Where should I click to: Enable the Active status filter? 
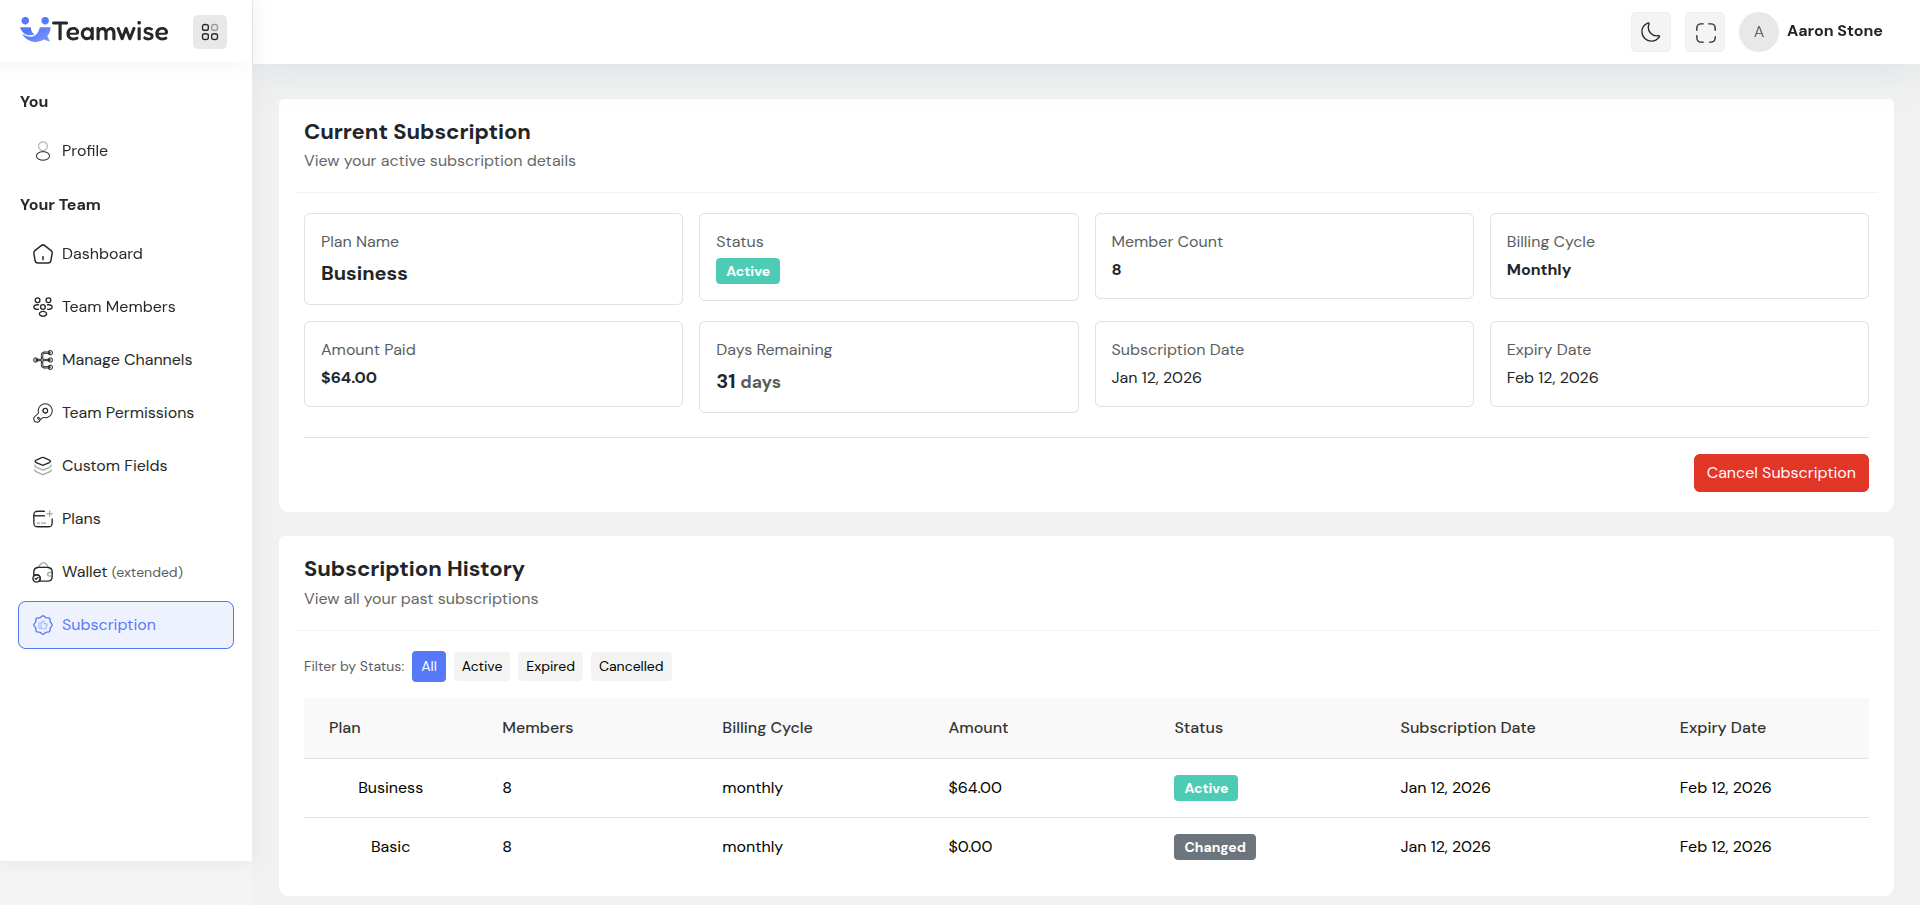[481, 666]
